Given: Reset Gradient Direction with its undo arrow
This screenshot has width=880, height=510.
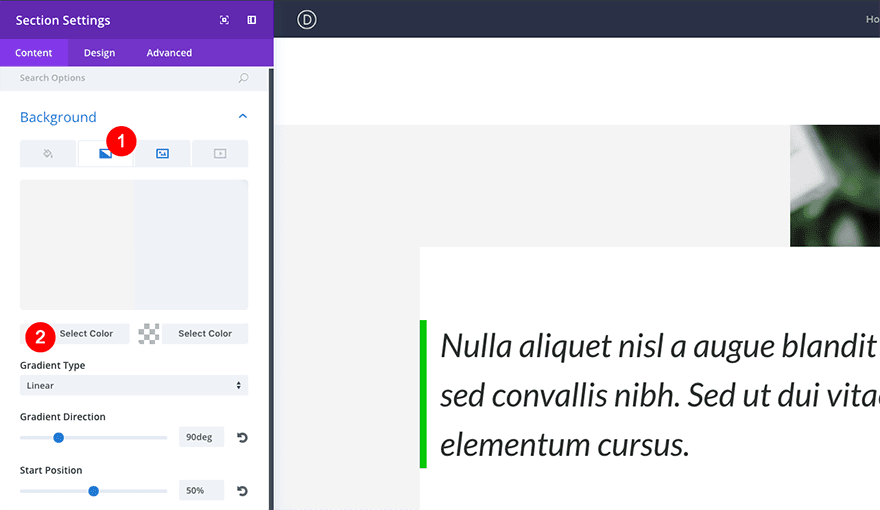Looking at the screenshot, I should (x=242, y=437).
